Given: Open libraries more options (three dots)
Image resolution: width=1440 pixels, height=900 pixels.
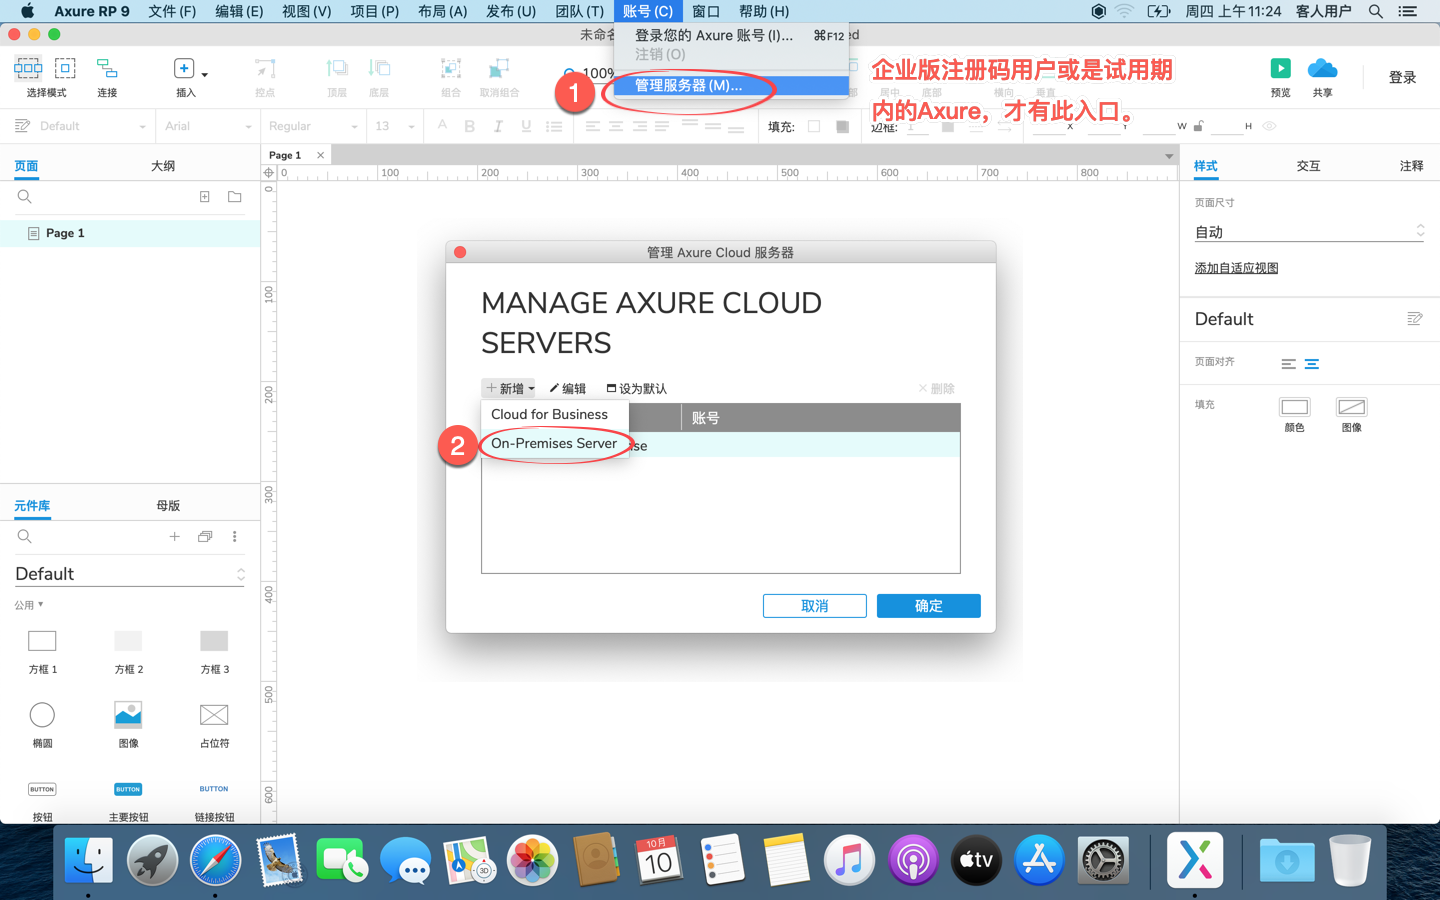Looking at the screenshot, I should click(x=235, y=537).
